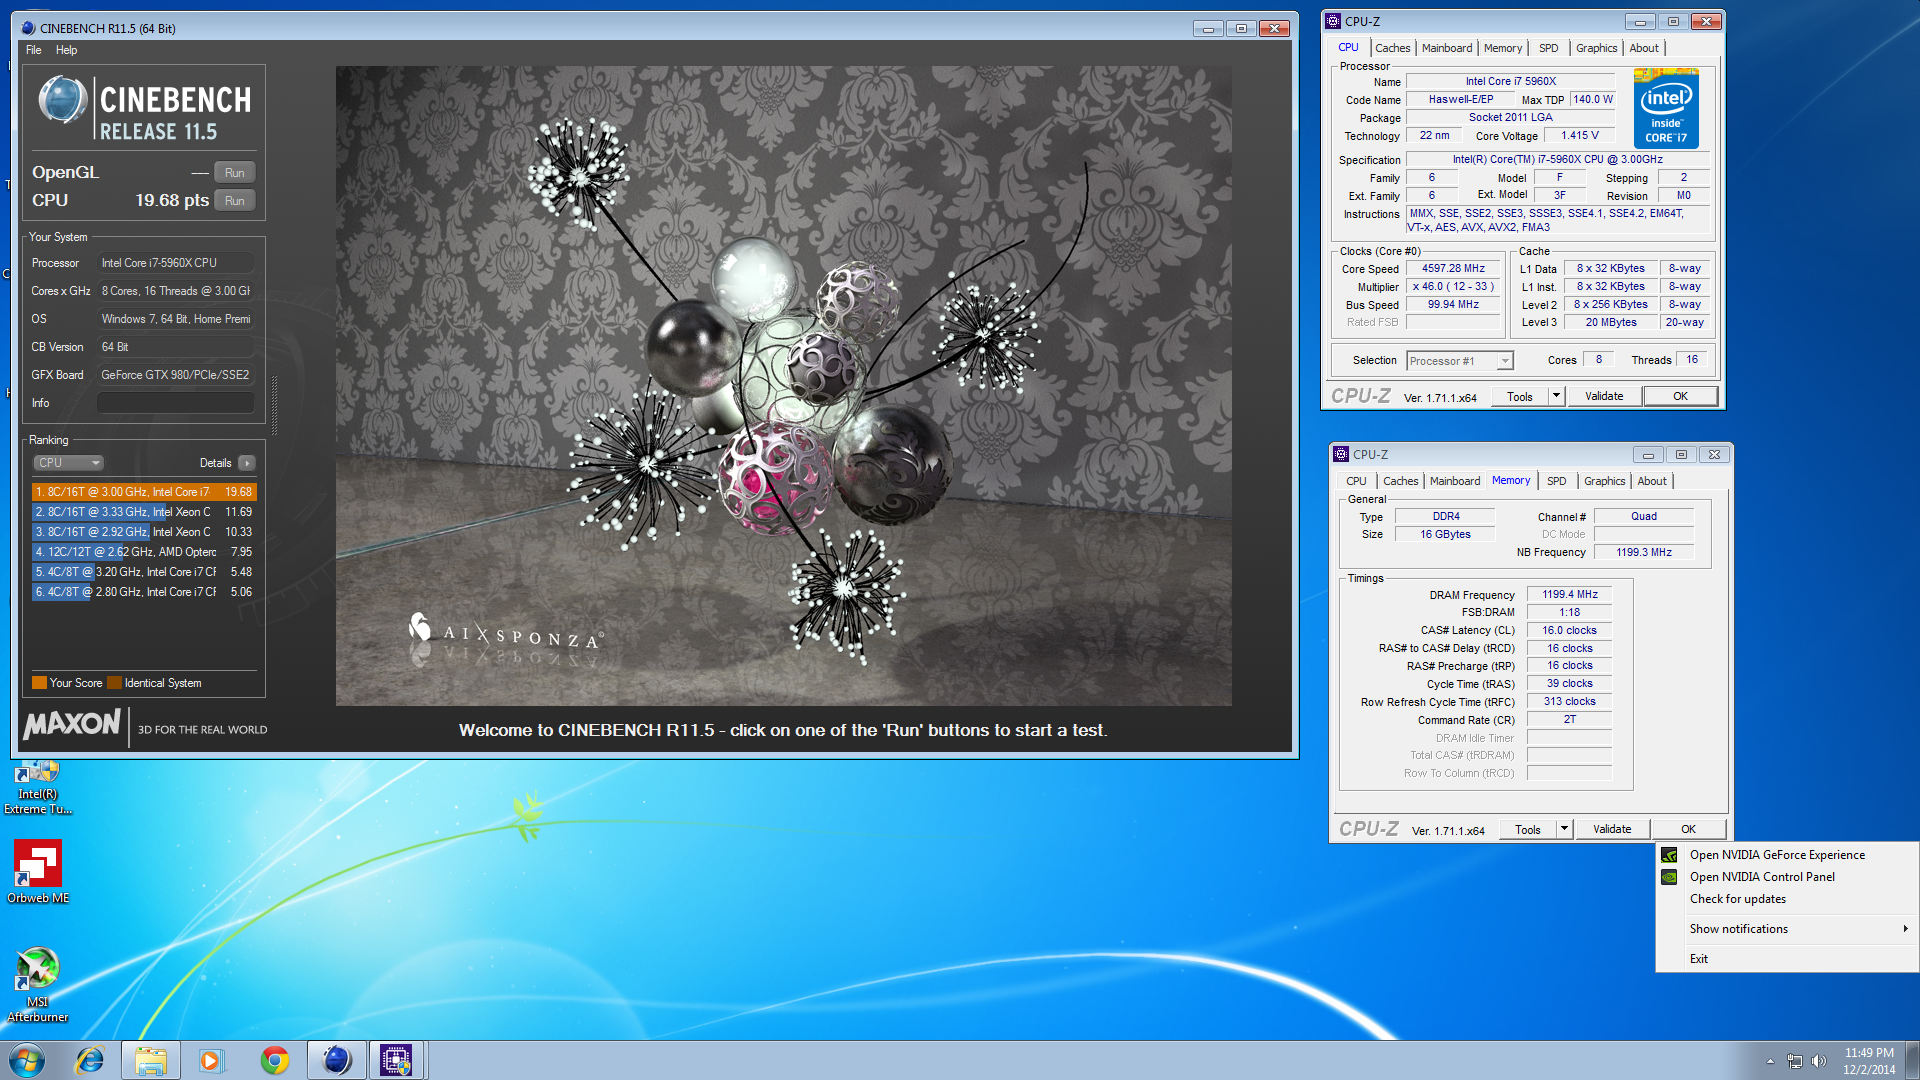1920x1080 pixels.
Task: Switch to CPU-Z taskbar icon
Action: 396,1060
